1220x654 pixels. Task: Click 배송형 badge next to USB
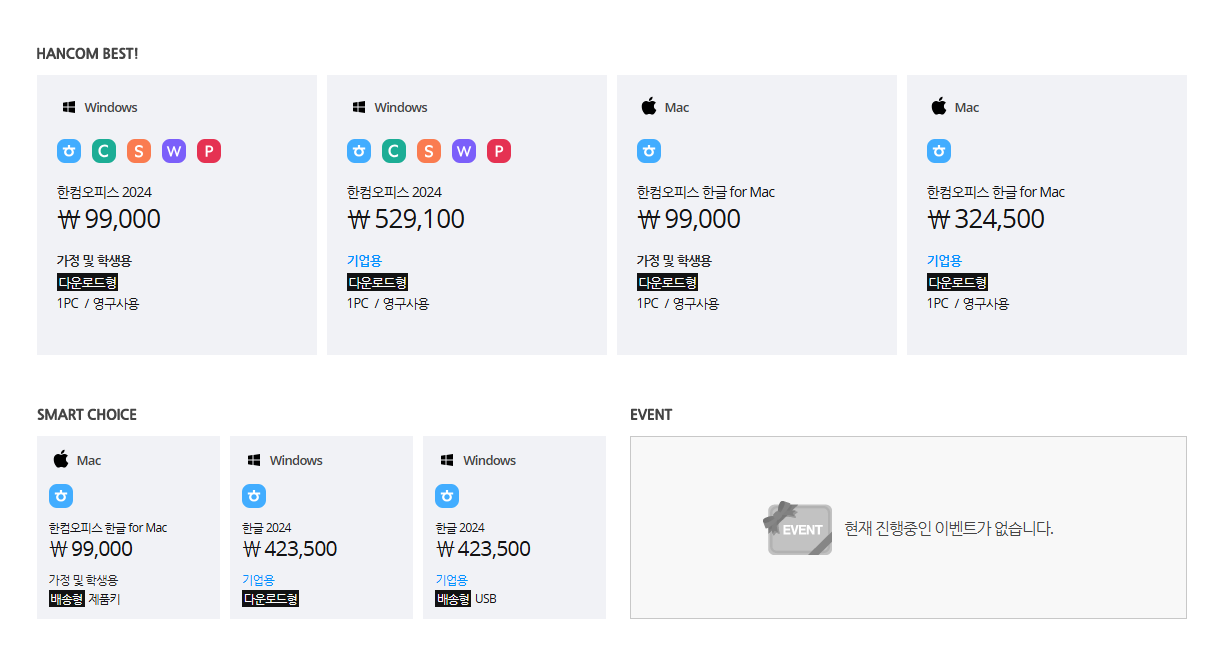(x=453, y=599)
